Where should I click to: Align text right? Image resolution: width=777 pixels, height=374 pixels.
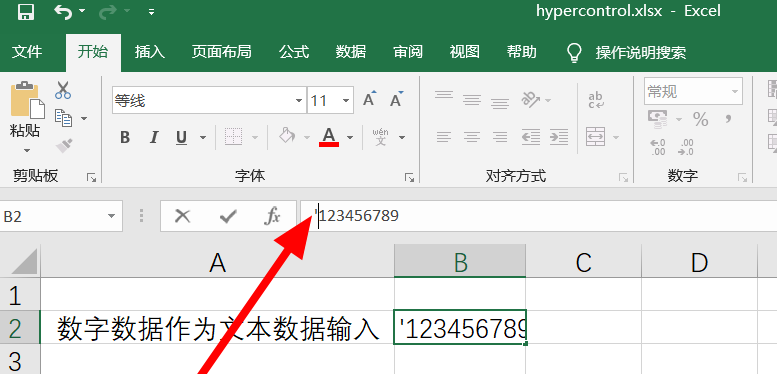click(500, 137)
